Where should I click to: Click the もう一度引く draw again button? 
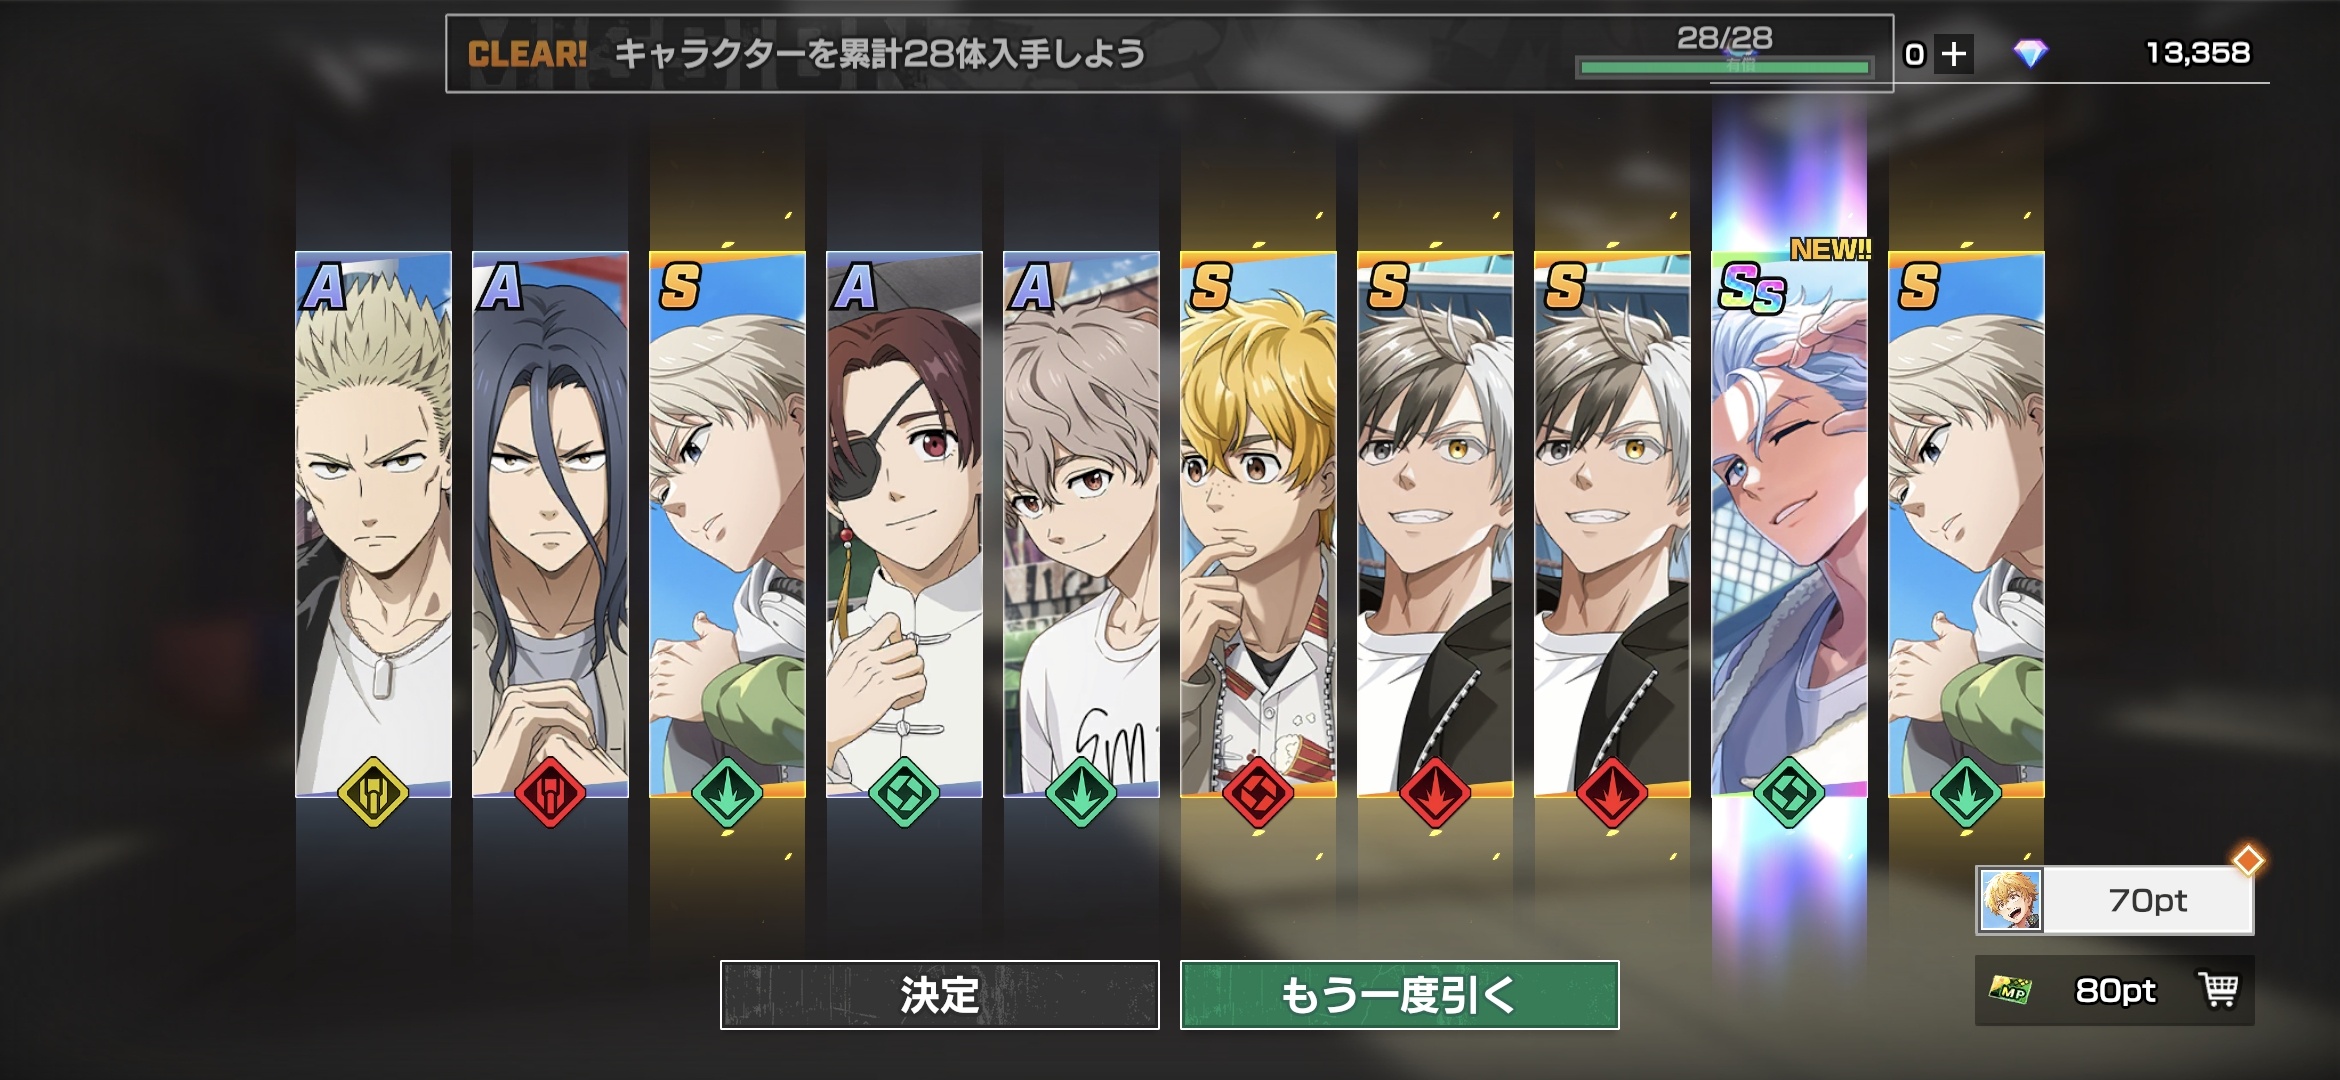tap(1399, 995)
